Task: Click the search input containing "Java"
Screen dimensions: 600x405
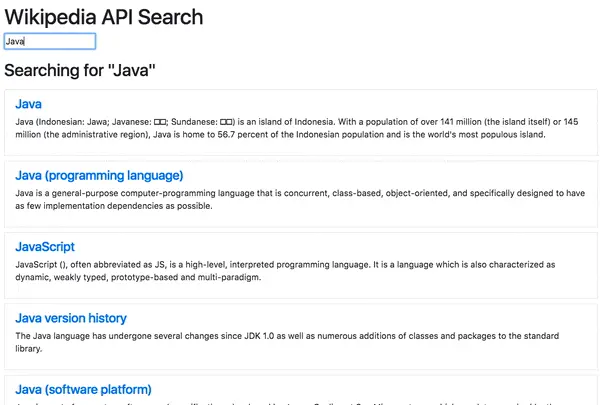Action: pyautogui.click(x=50, y=42)
